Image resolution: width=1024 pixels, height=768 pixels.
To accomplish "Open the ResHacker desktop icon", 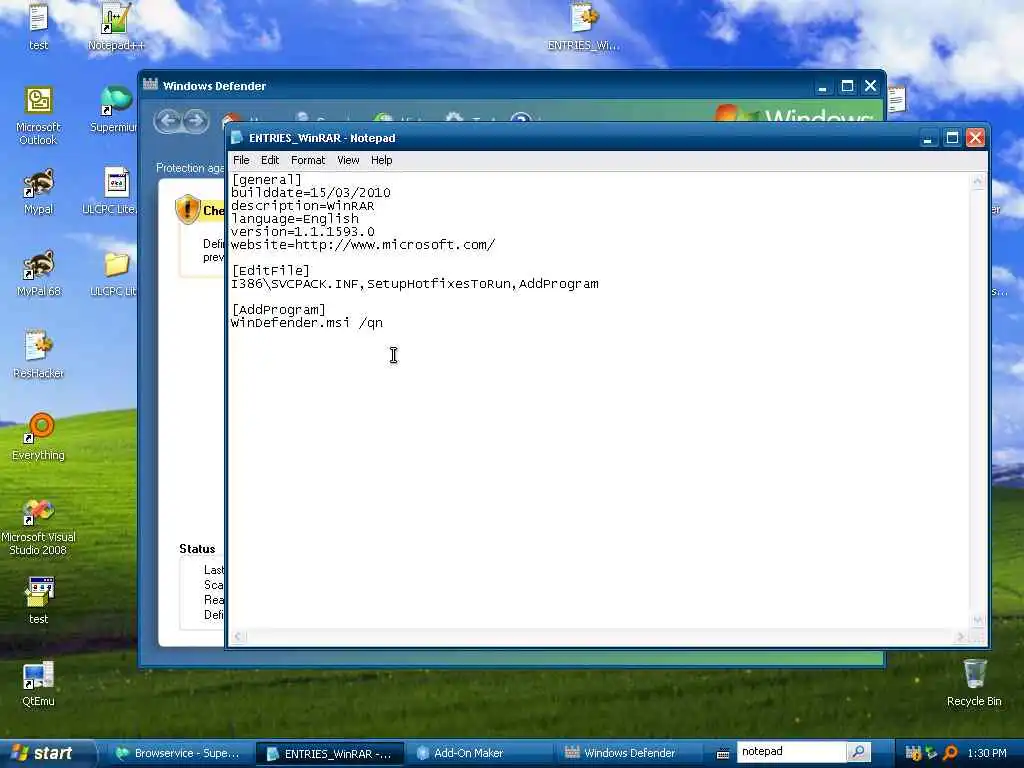I will pos(39,355).
